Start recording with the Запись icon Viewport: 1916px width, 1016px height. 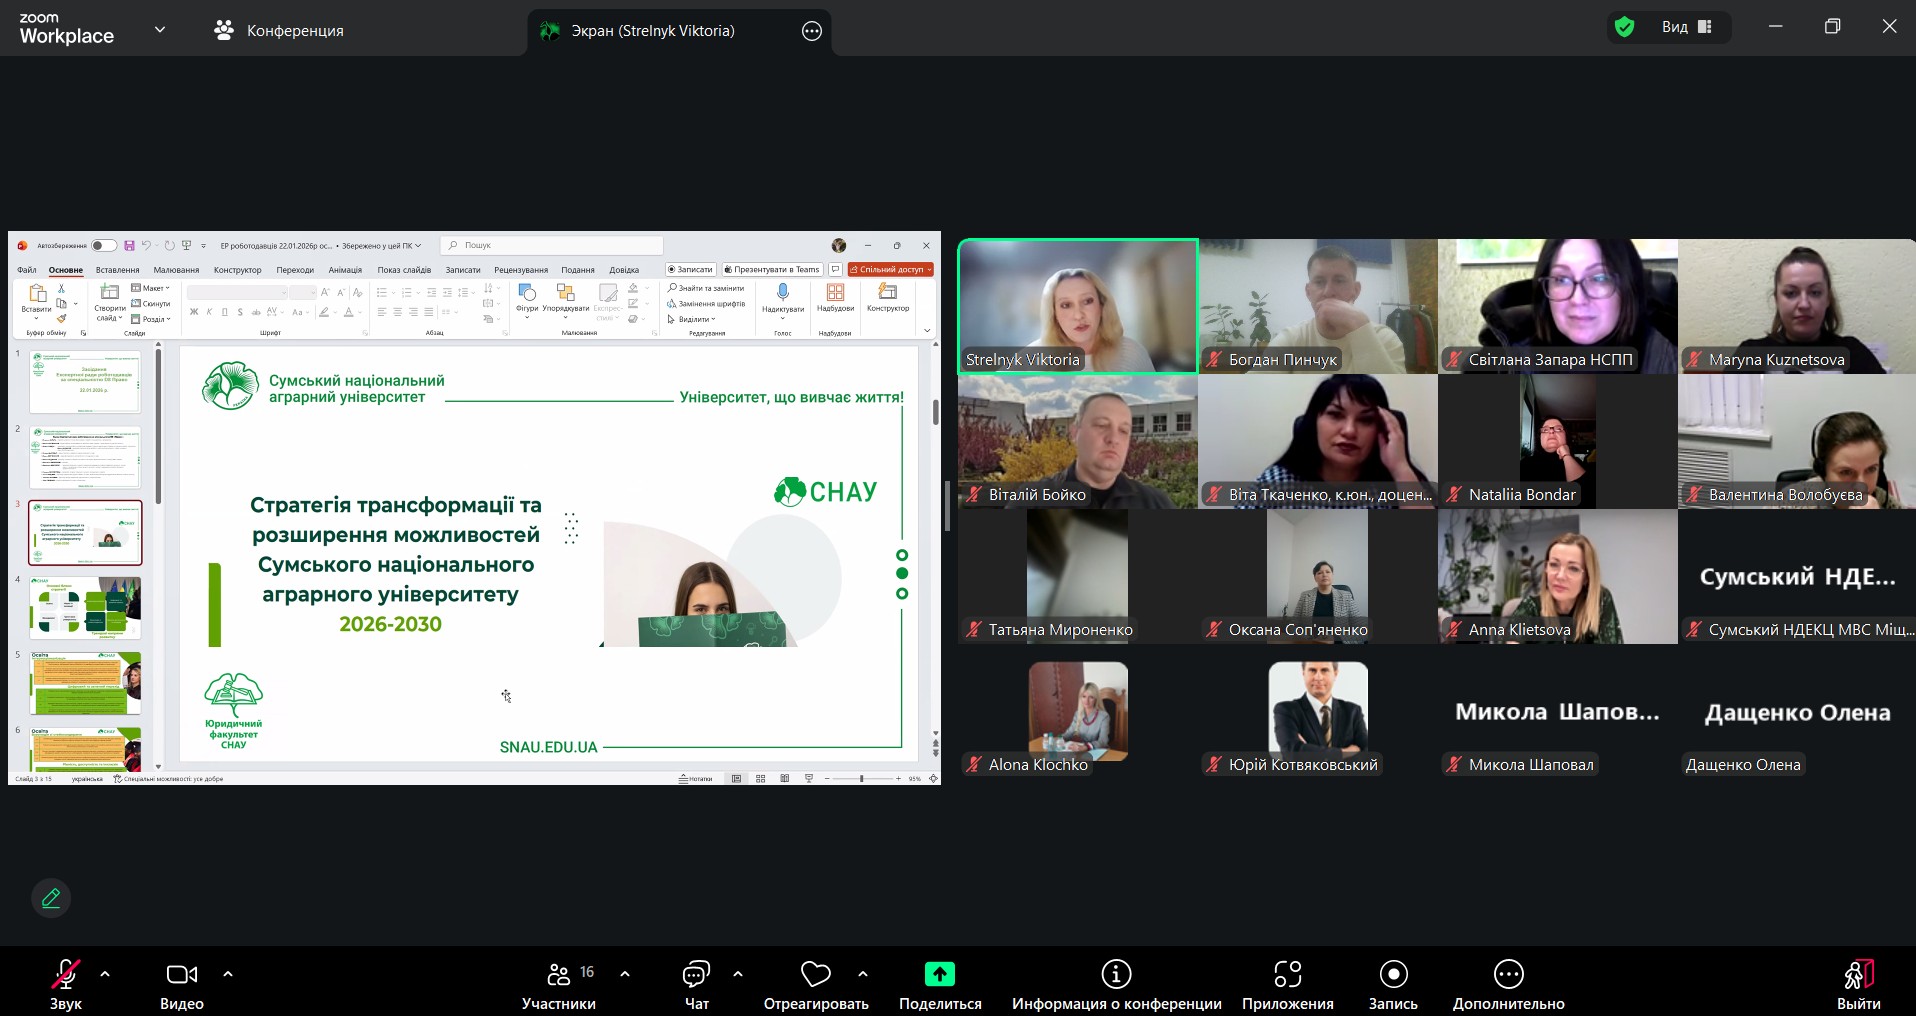click(1393, 974)
